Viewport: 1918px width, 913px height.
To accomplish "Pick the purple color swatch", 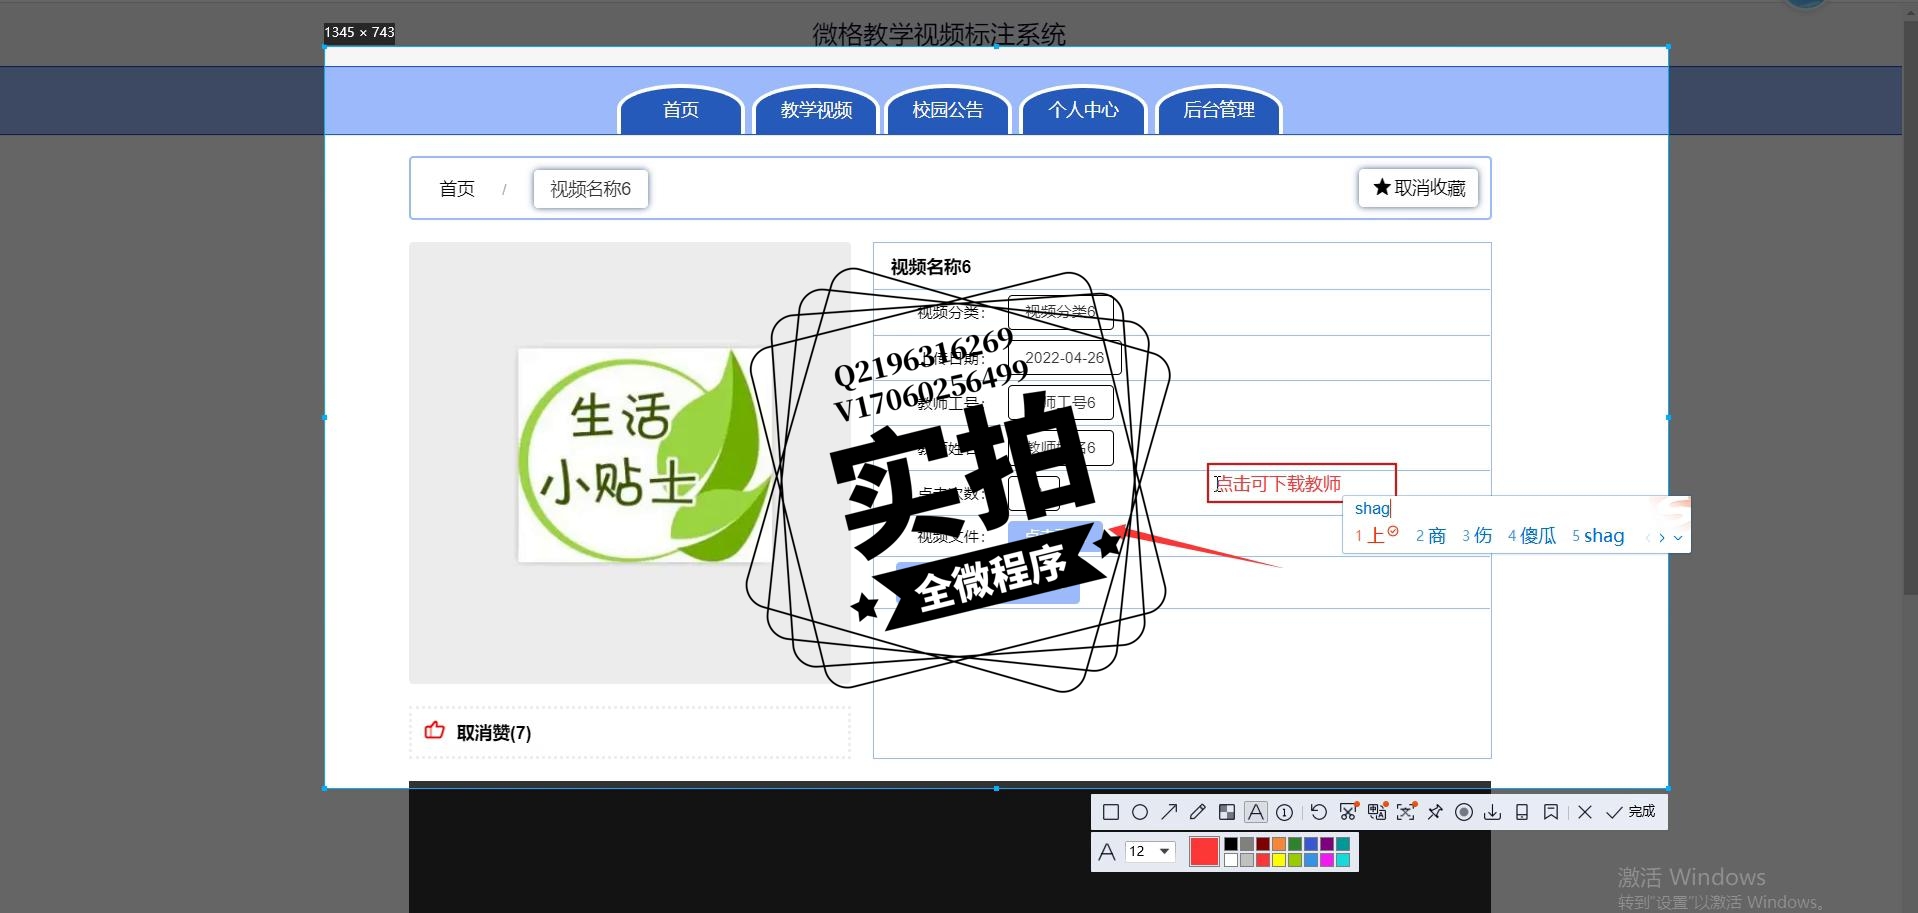I will coord(1327,844).
